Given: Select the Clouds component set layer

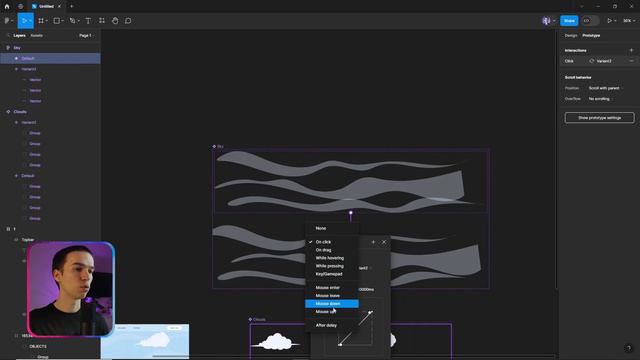Looking at the screenshot, I should click(50, 112).
